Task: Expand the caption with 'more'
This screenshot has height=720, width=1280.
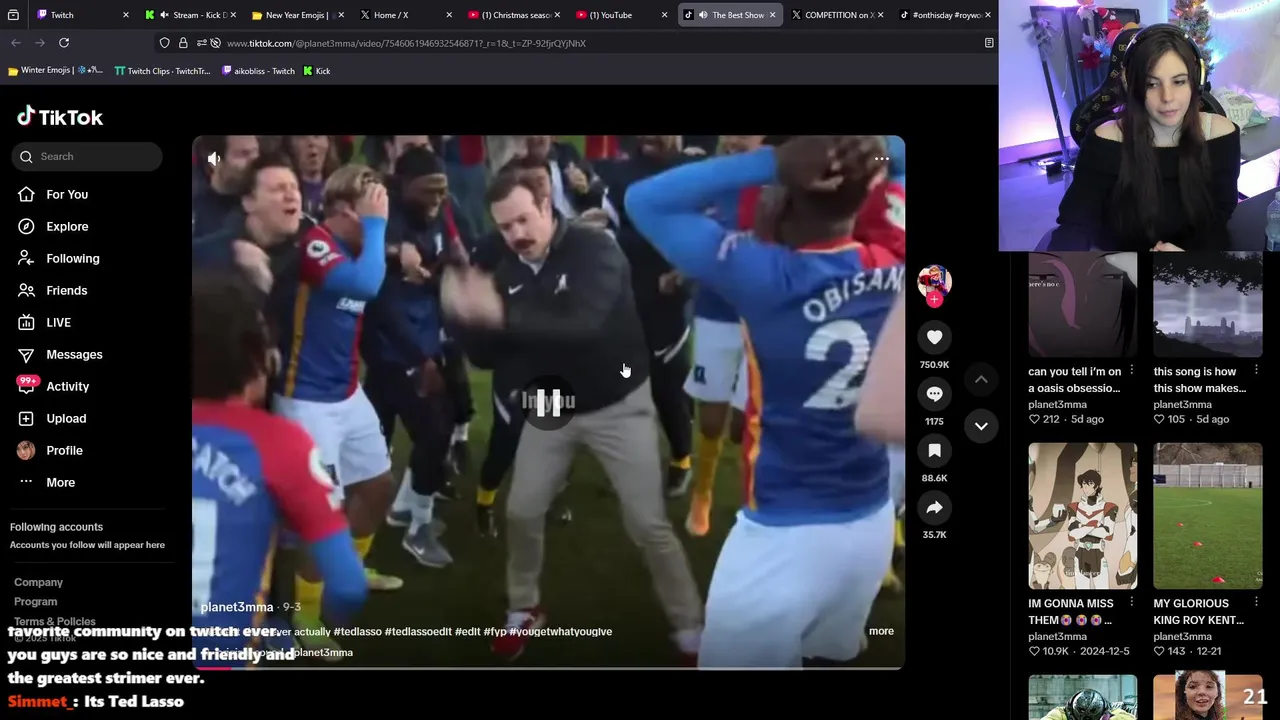Action: [881, 631]
